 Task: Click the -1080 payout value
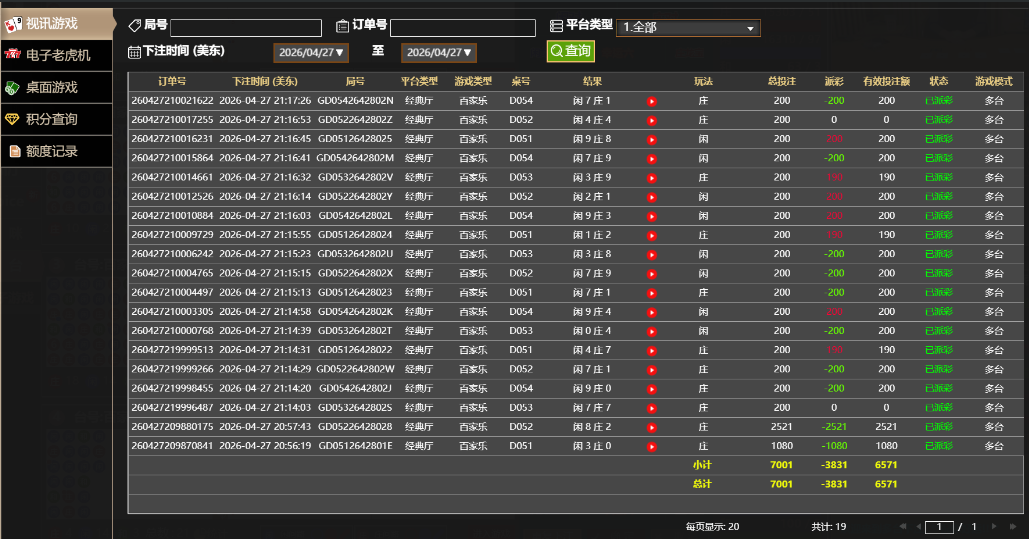click(834, 446)
